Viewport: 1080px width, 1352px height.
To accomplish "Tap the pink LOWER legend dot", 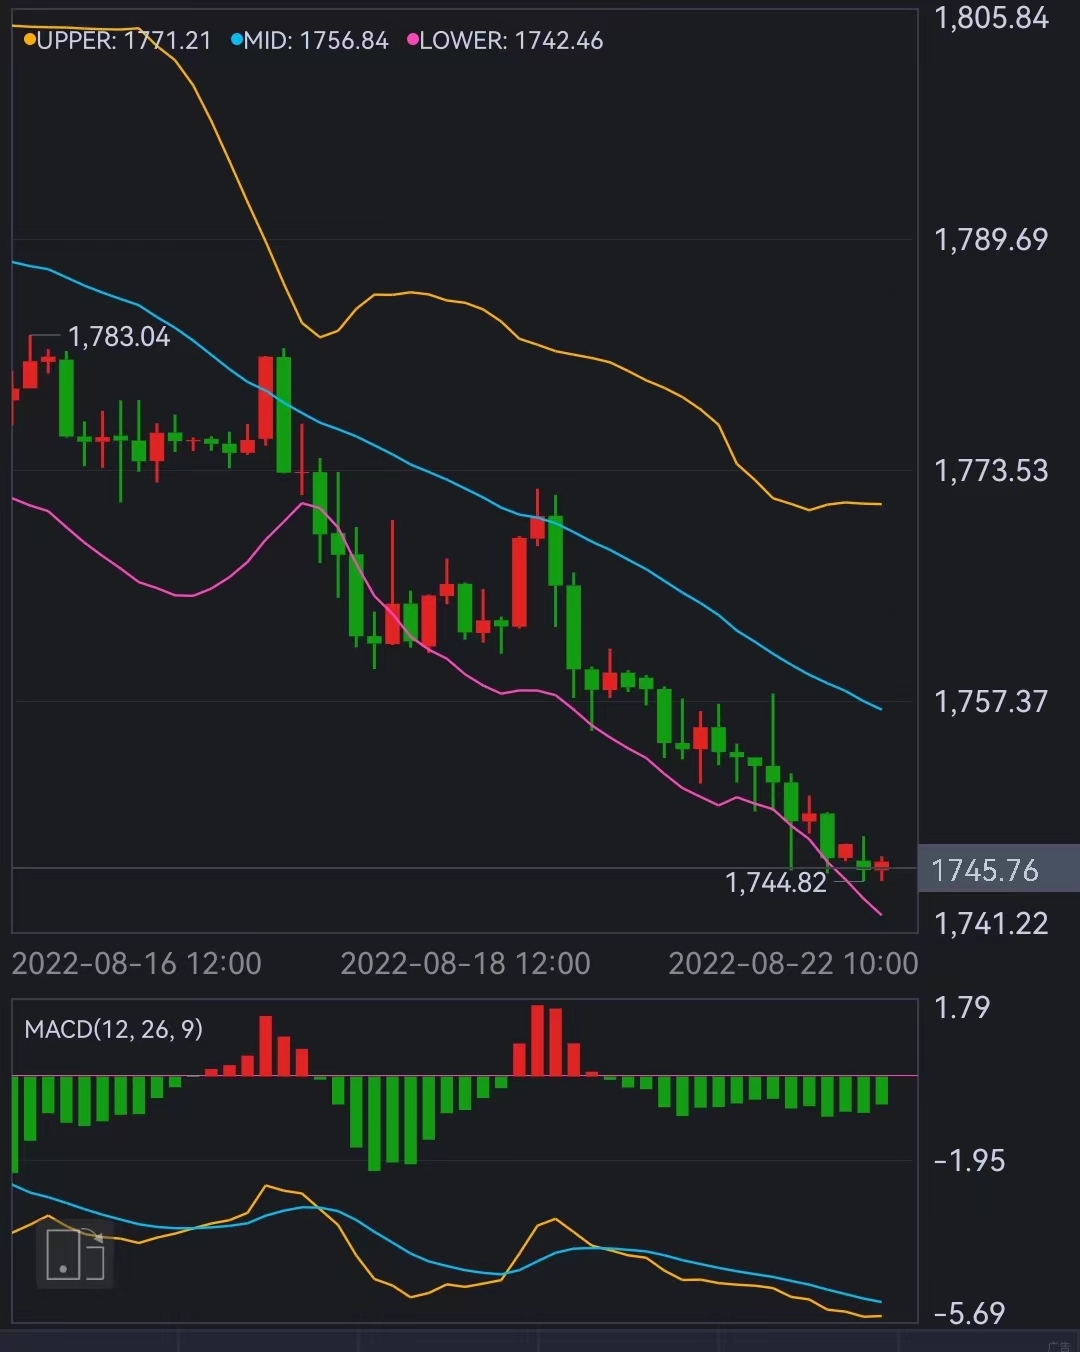I will click(x=412, y=40).
